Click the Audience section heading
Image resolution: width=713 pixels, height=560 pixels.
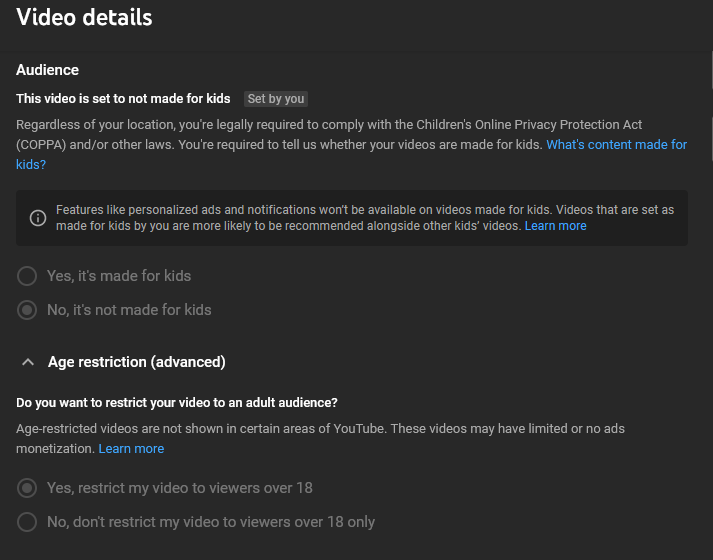click(47, 70)
